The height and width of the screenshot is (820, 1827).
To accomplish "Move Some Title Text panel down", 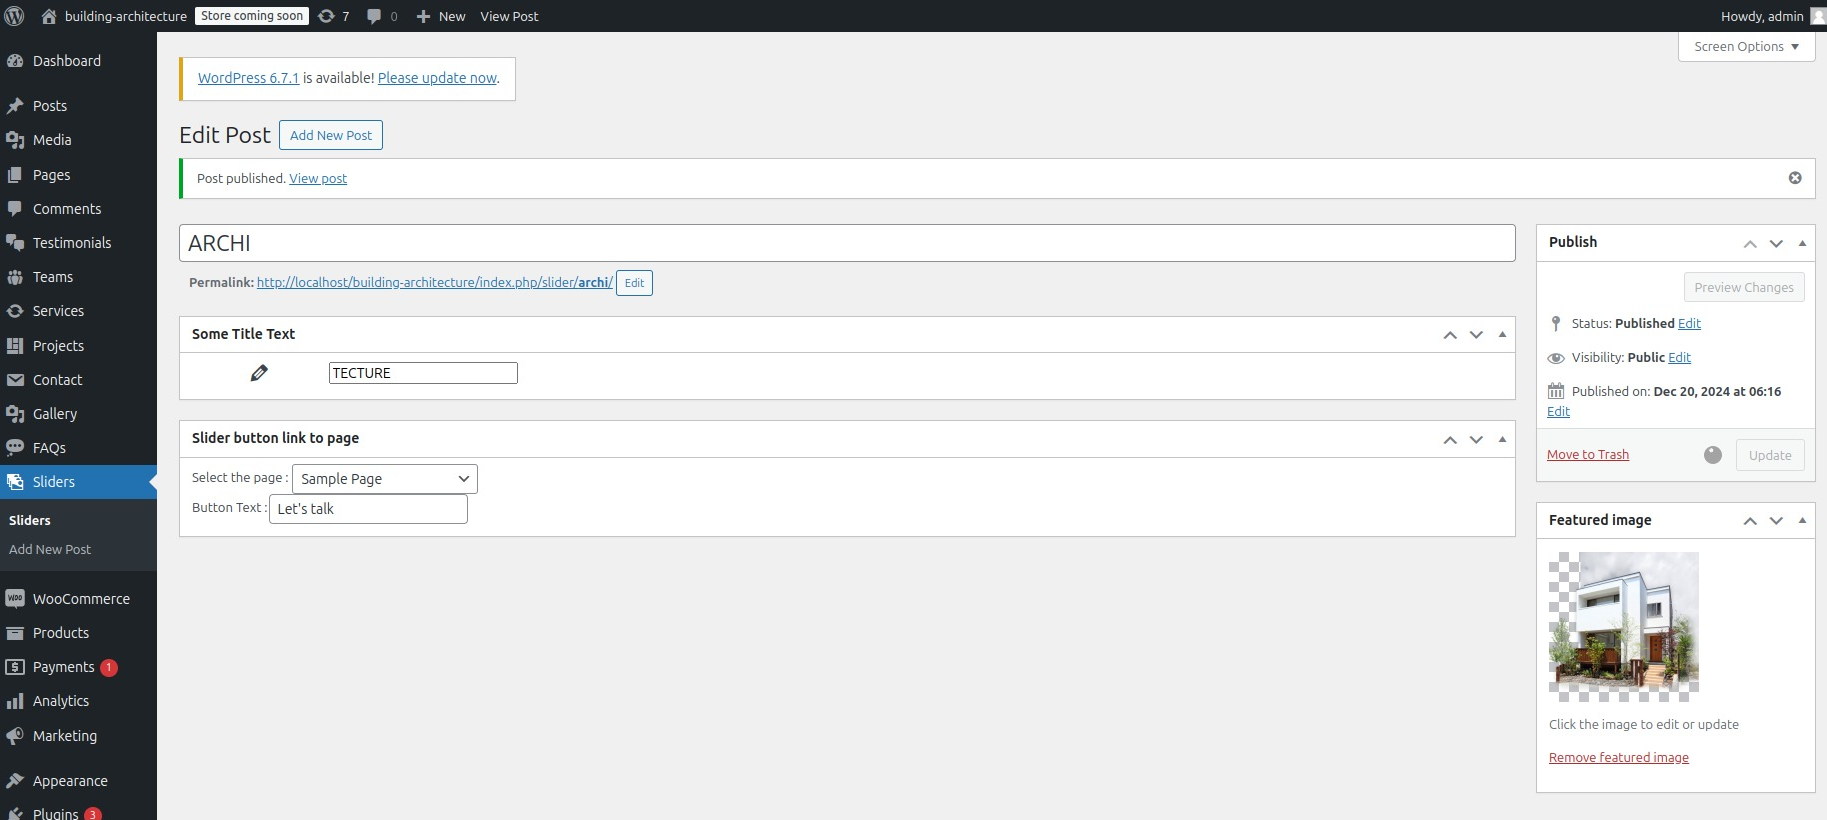I will pyautogui.click(x=1476, y=335).
